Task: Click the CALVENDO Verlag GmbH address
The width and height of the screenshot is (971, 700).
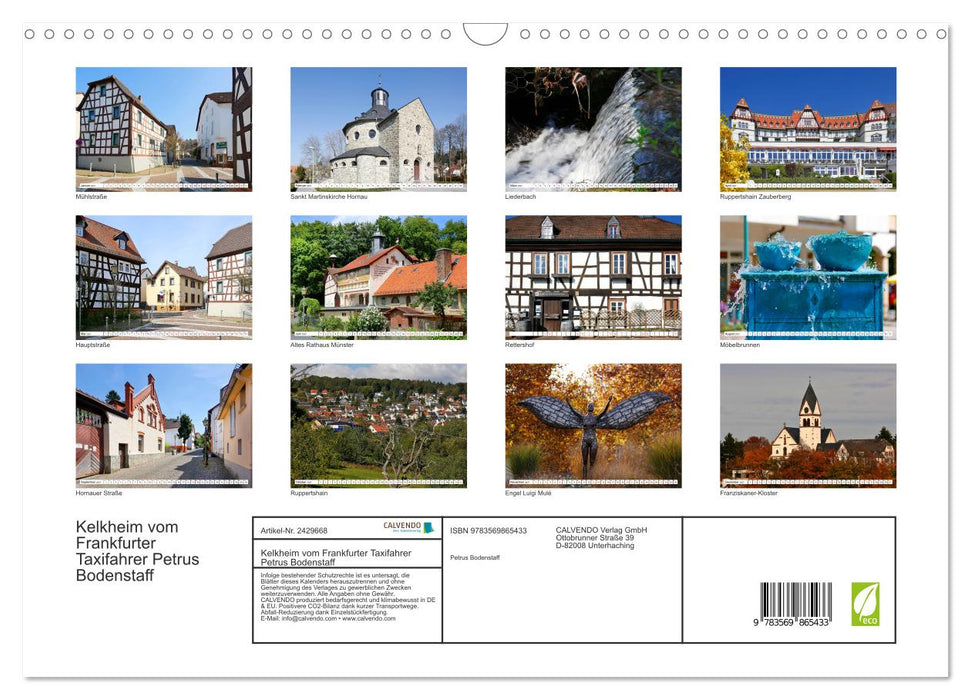Action: (x=601, y=538)
